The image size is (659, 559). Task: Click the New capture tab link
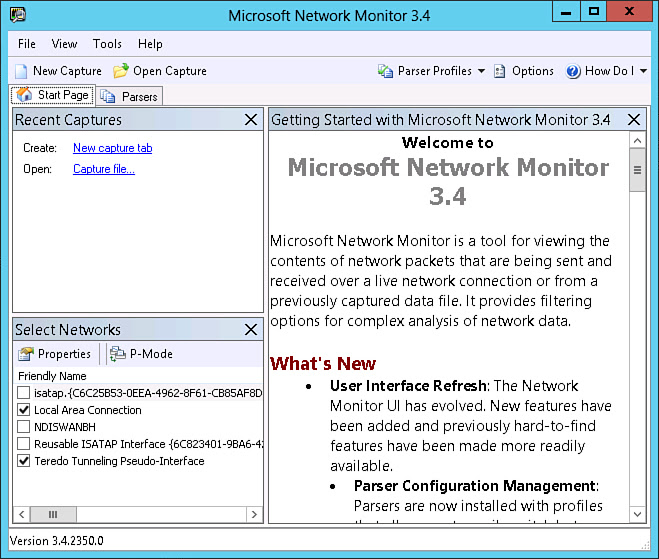click(x=113, y=148)
